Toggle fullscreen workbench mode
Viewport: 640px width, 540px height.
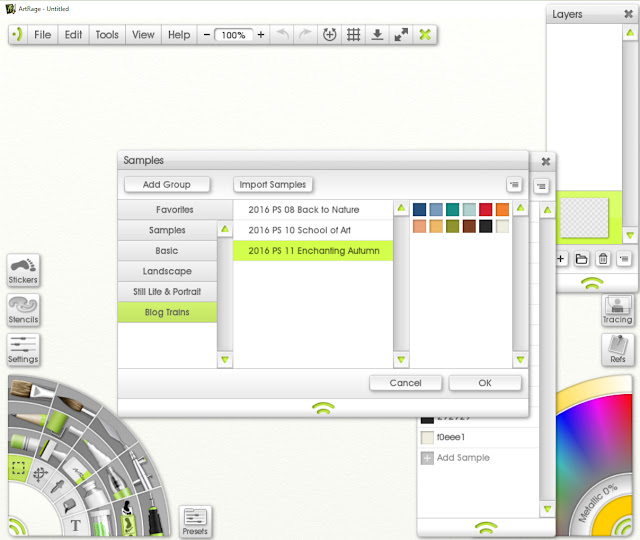pyautogui.click(x=401, y=35)
